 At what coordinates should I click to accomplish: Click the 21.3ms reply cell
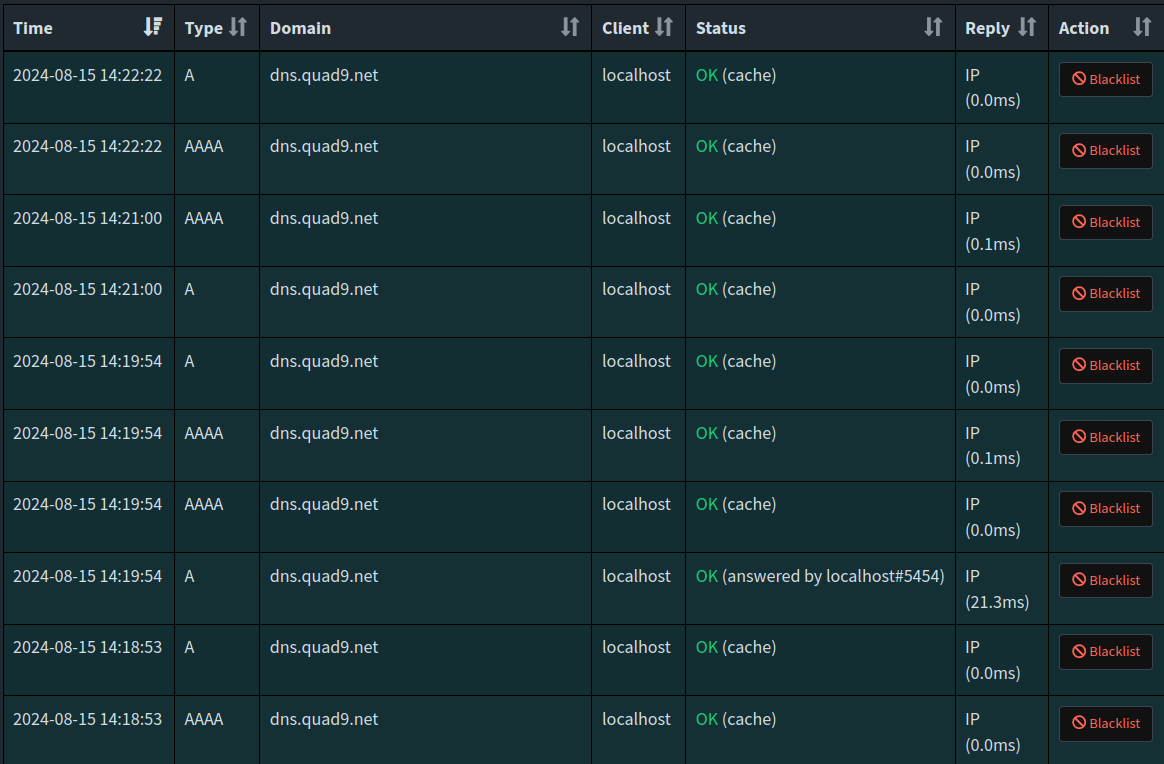996,602
